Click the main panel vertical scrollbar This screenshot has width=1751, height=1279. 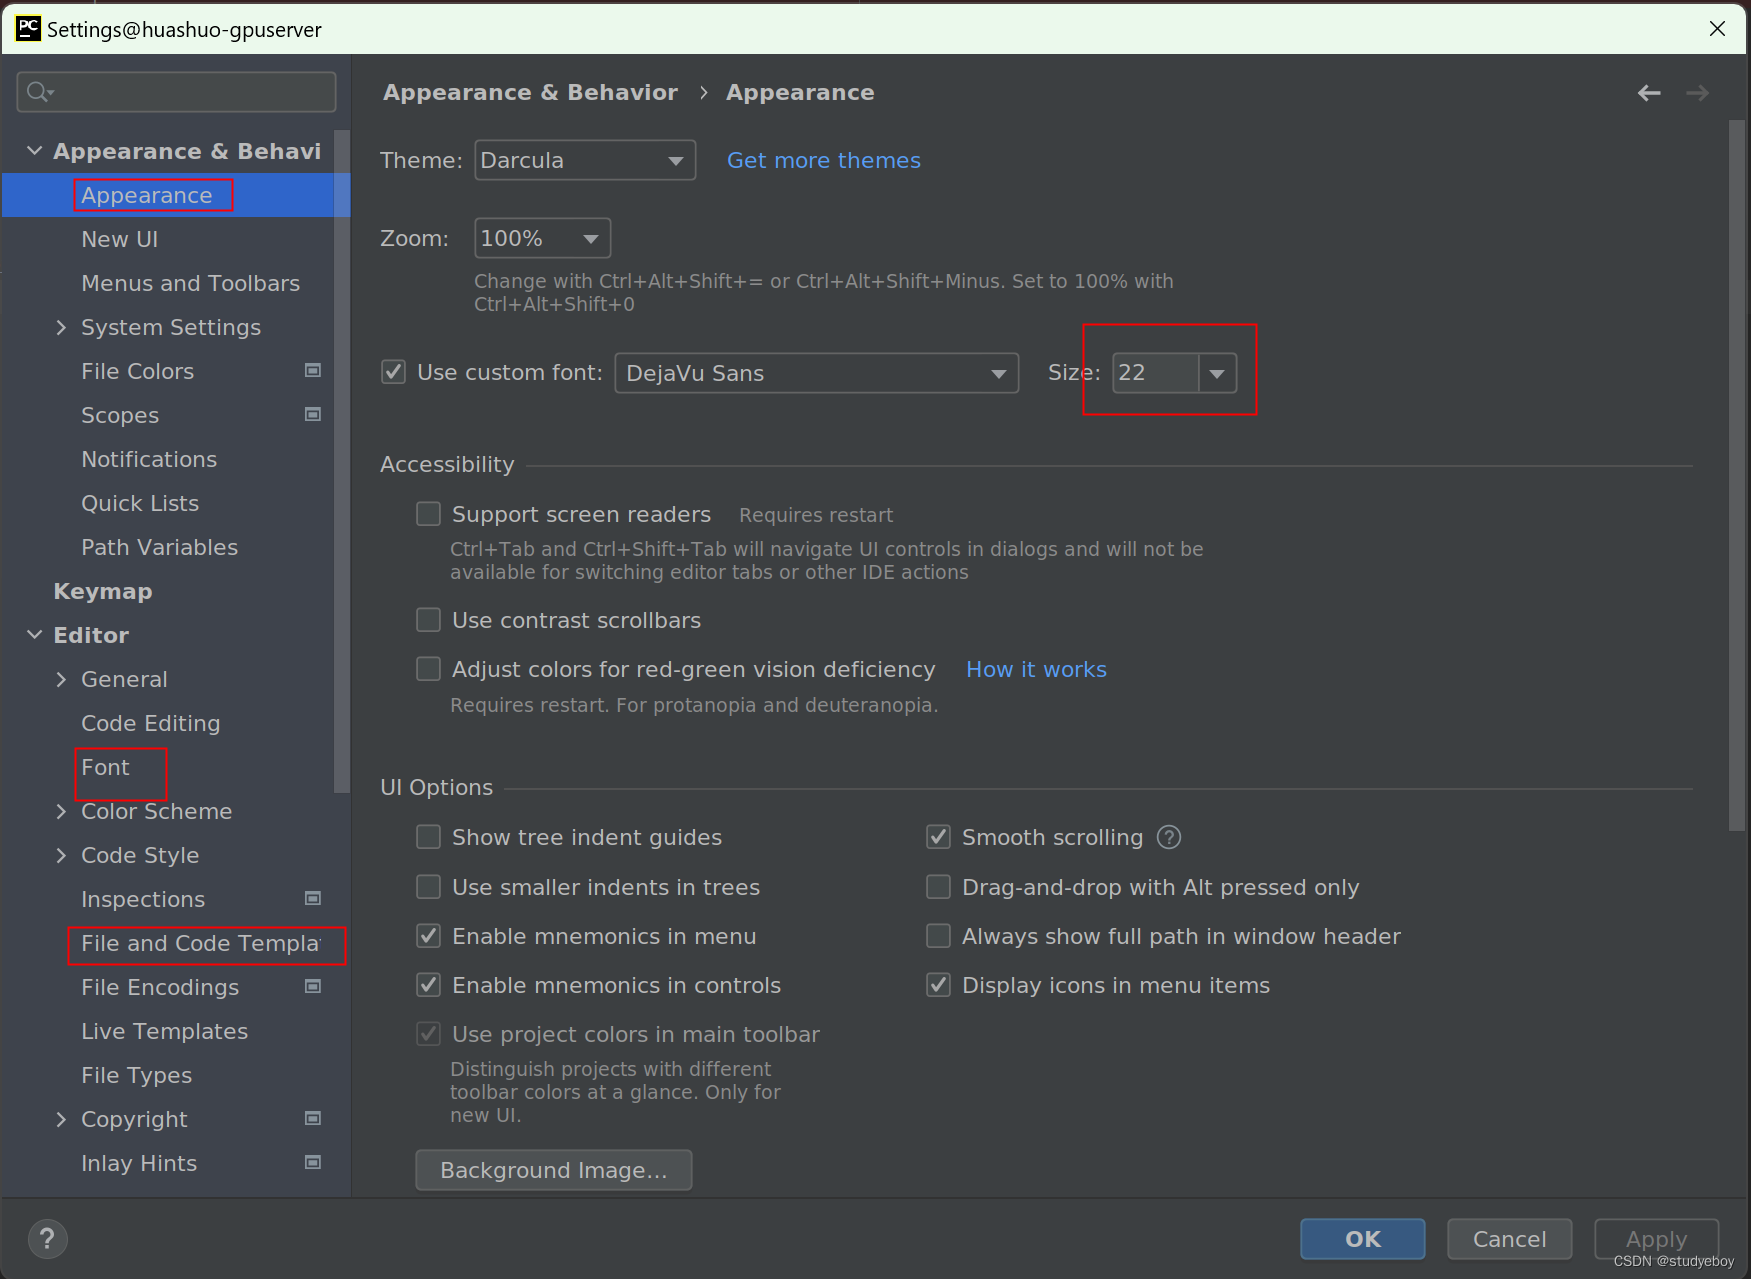(1736, 475)
